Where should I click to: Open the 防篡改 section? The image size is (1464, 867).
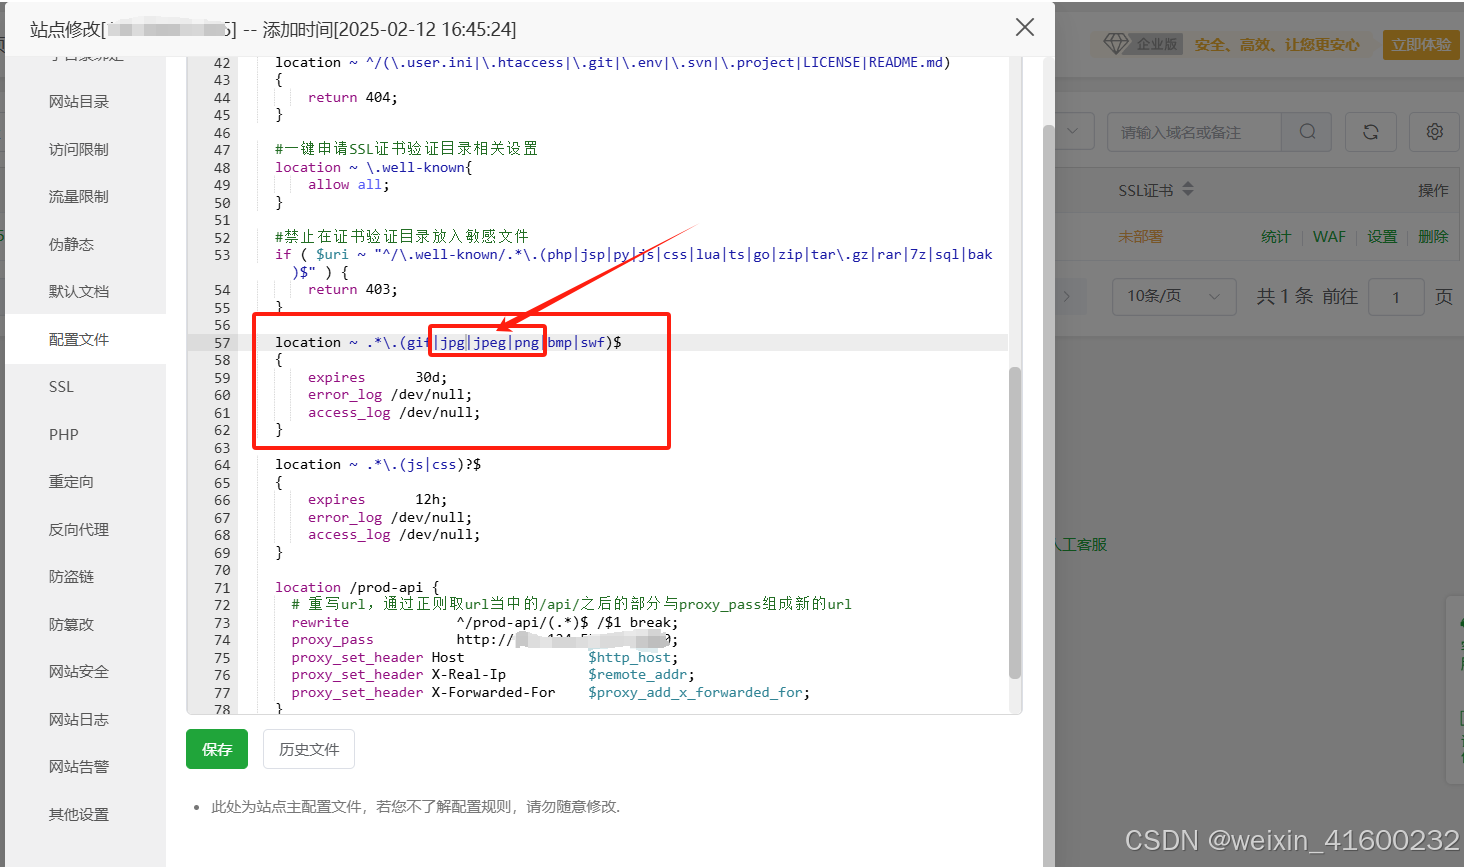click(71, 624)
